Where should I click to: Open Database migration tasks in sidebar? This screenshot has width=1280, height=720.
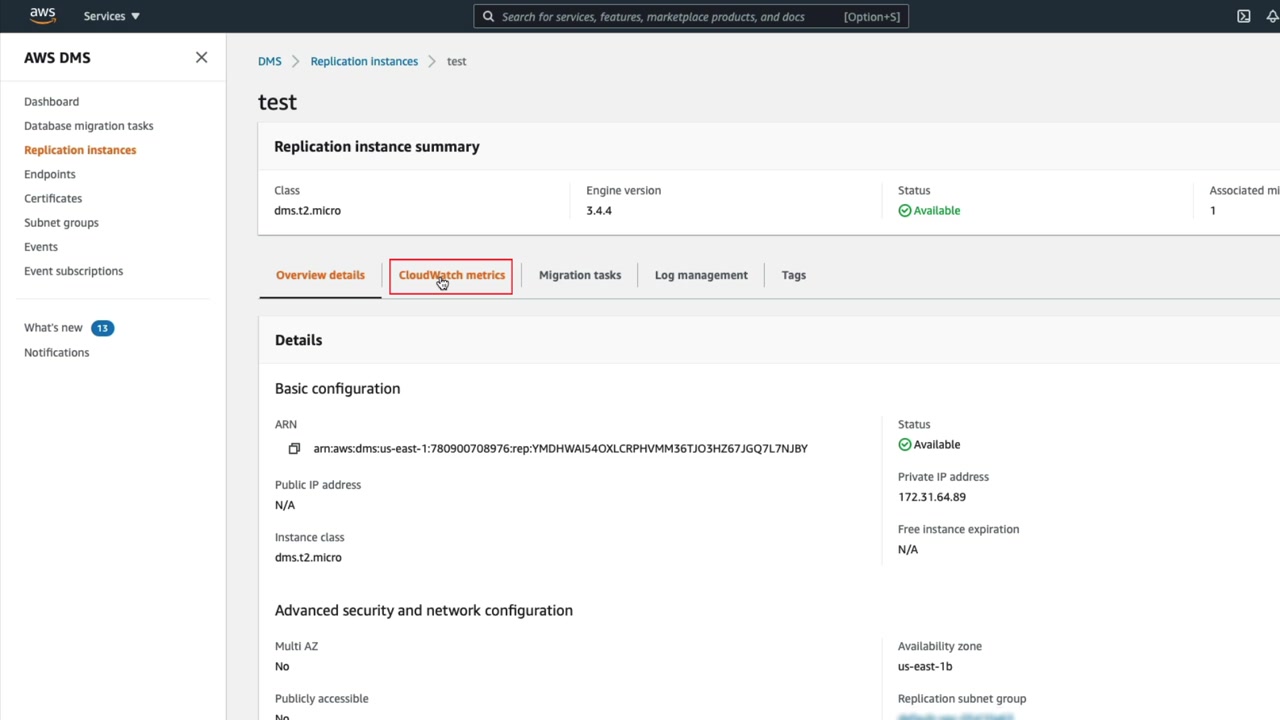click(88, 126)
